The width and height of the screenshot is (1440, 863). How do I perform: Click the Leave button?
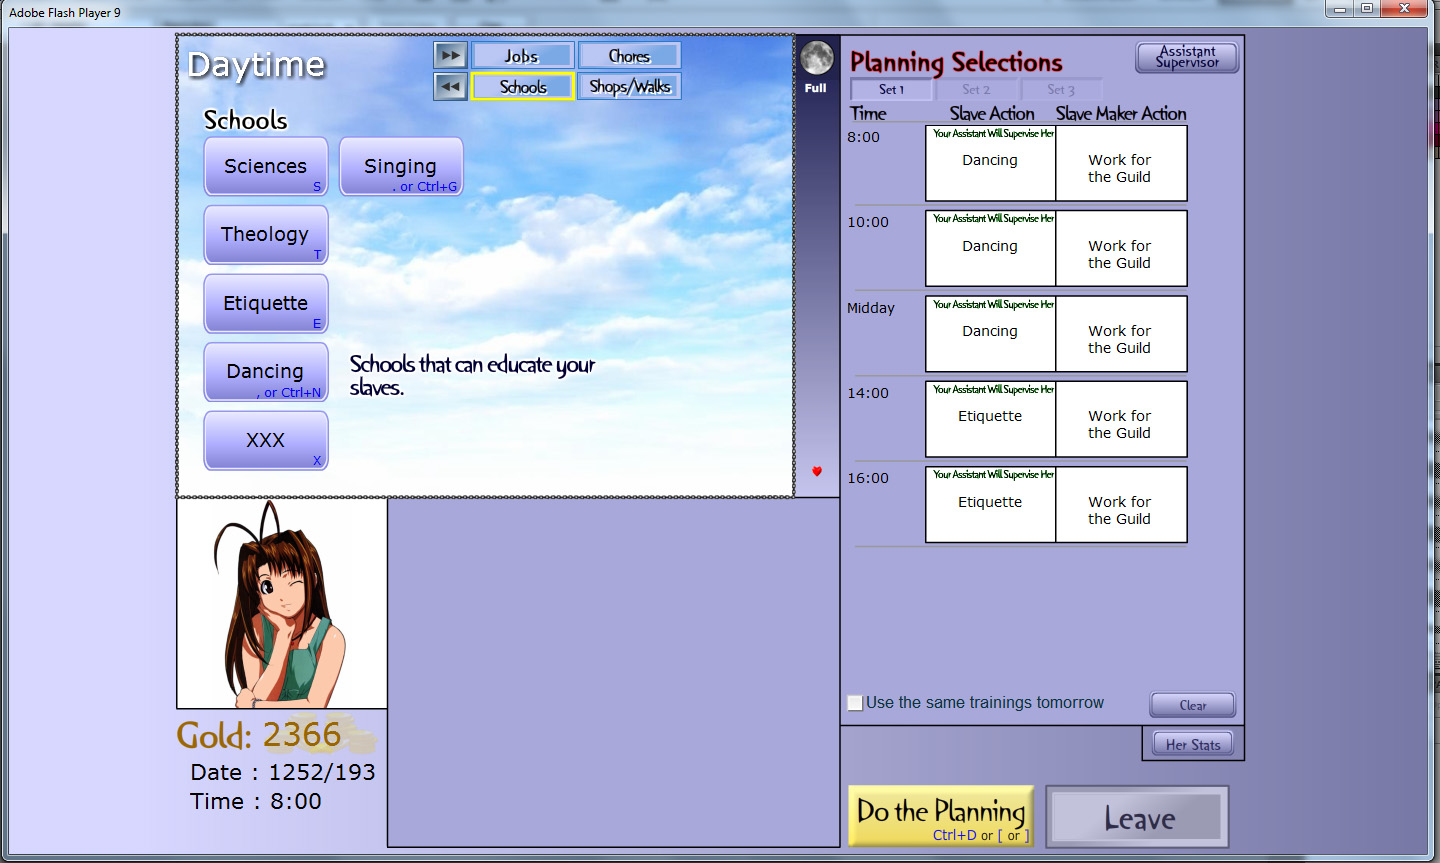[1138, 818]
